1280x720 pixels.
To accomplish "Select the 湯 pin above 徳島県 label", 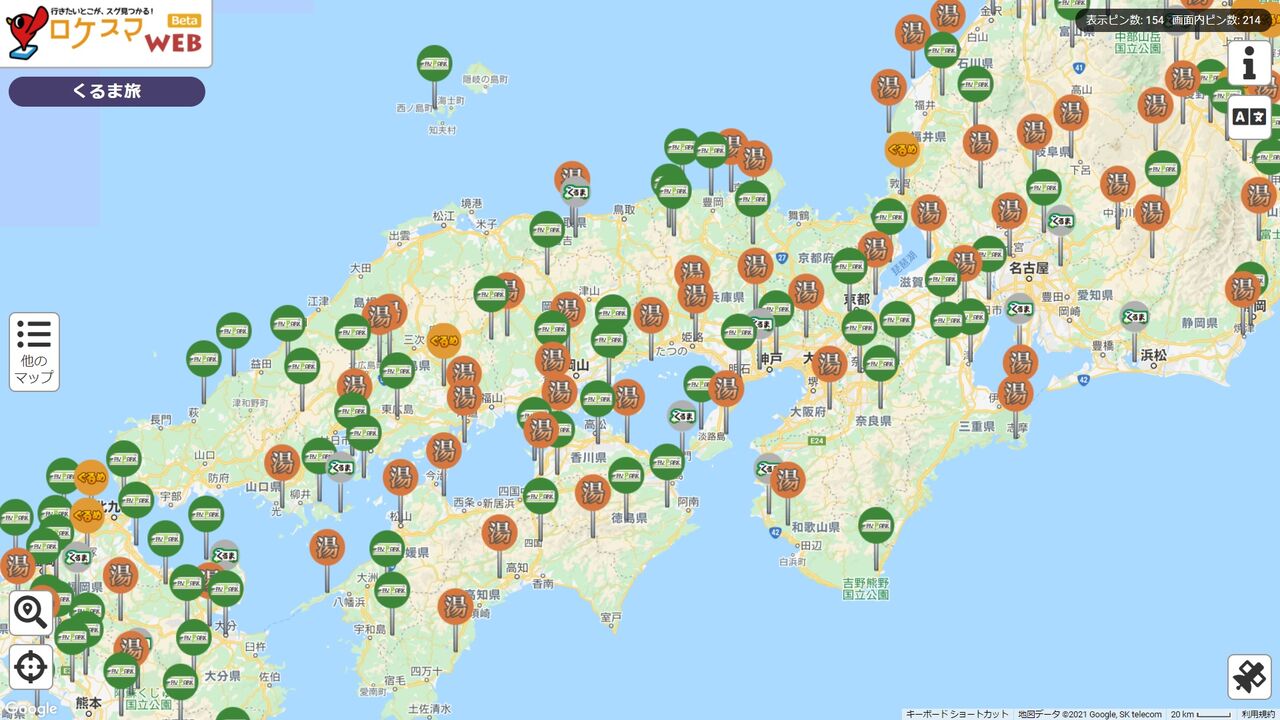I will click(x=592, y=492).
